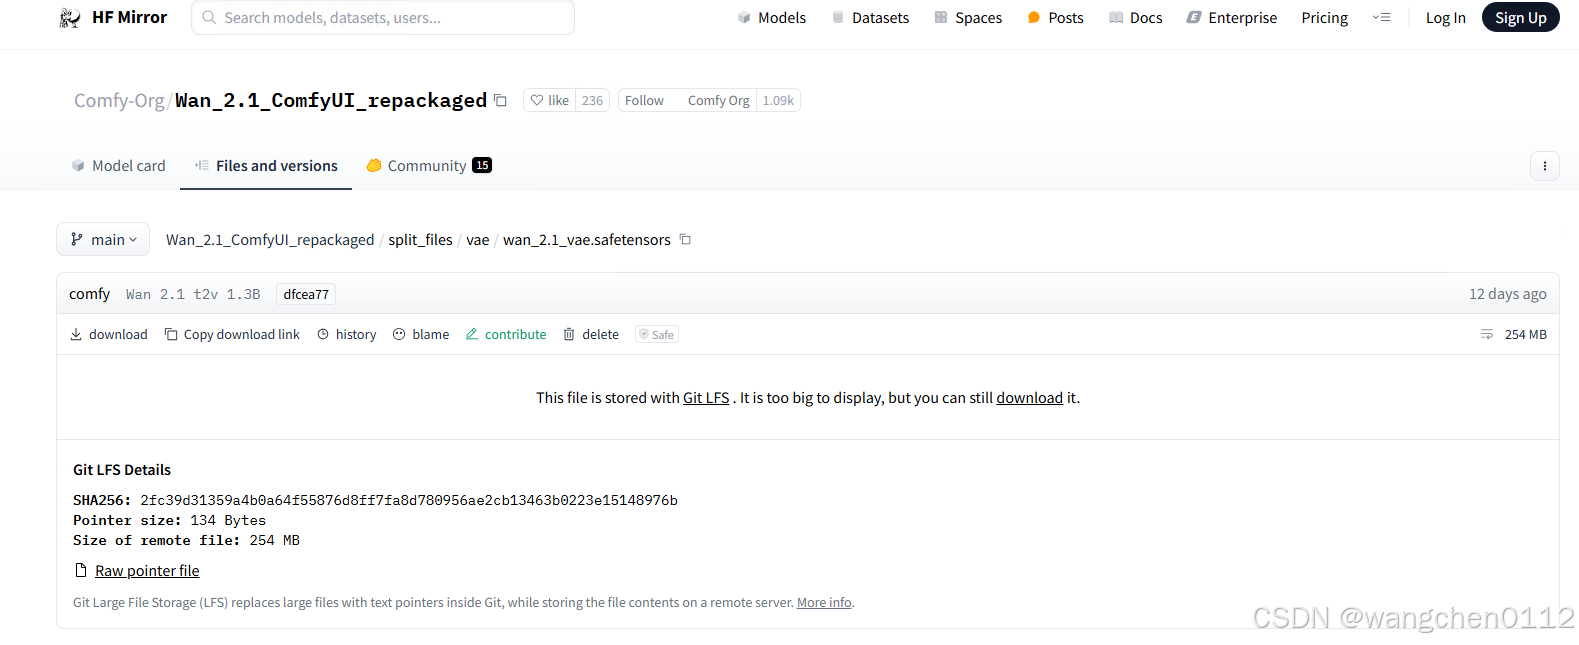
Task: Click the Size of remote file value
Action: pyautogui.click(x=275, y=540)
